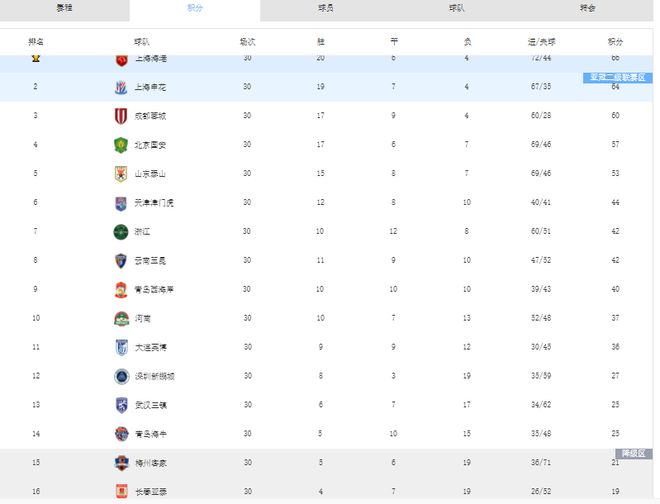660x504 pixels.
Task: Open the Chengdu Rongcheng (成都蓉城) badge icon
Action: pyautogui.click(x=121, y=116)
